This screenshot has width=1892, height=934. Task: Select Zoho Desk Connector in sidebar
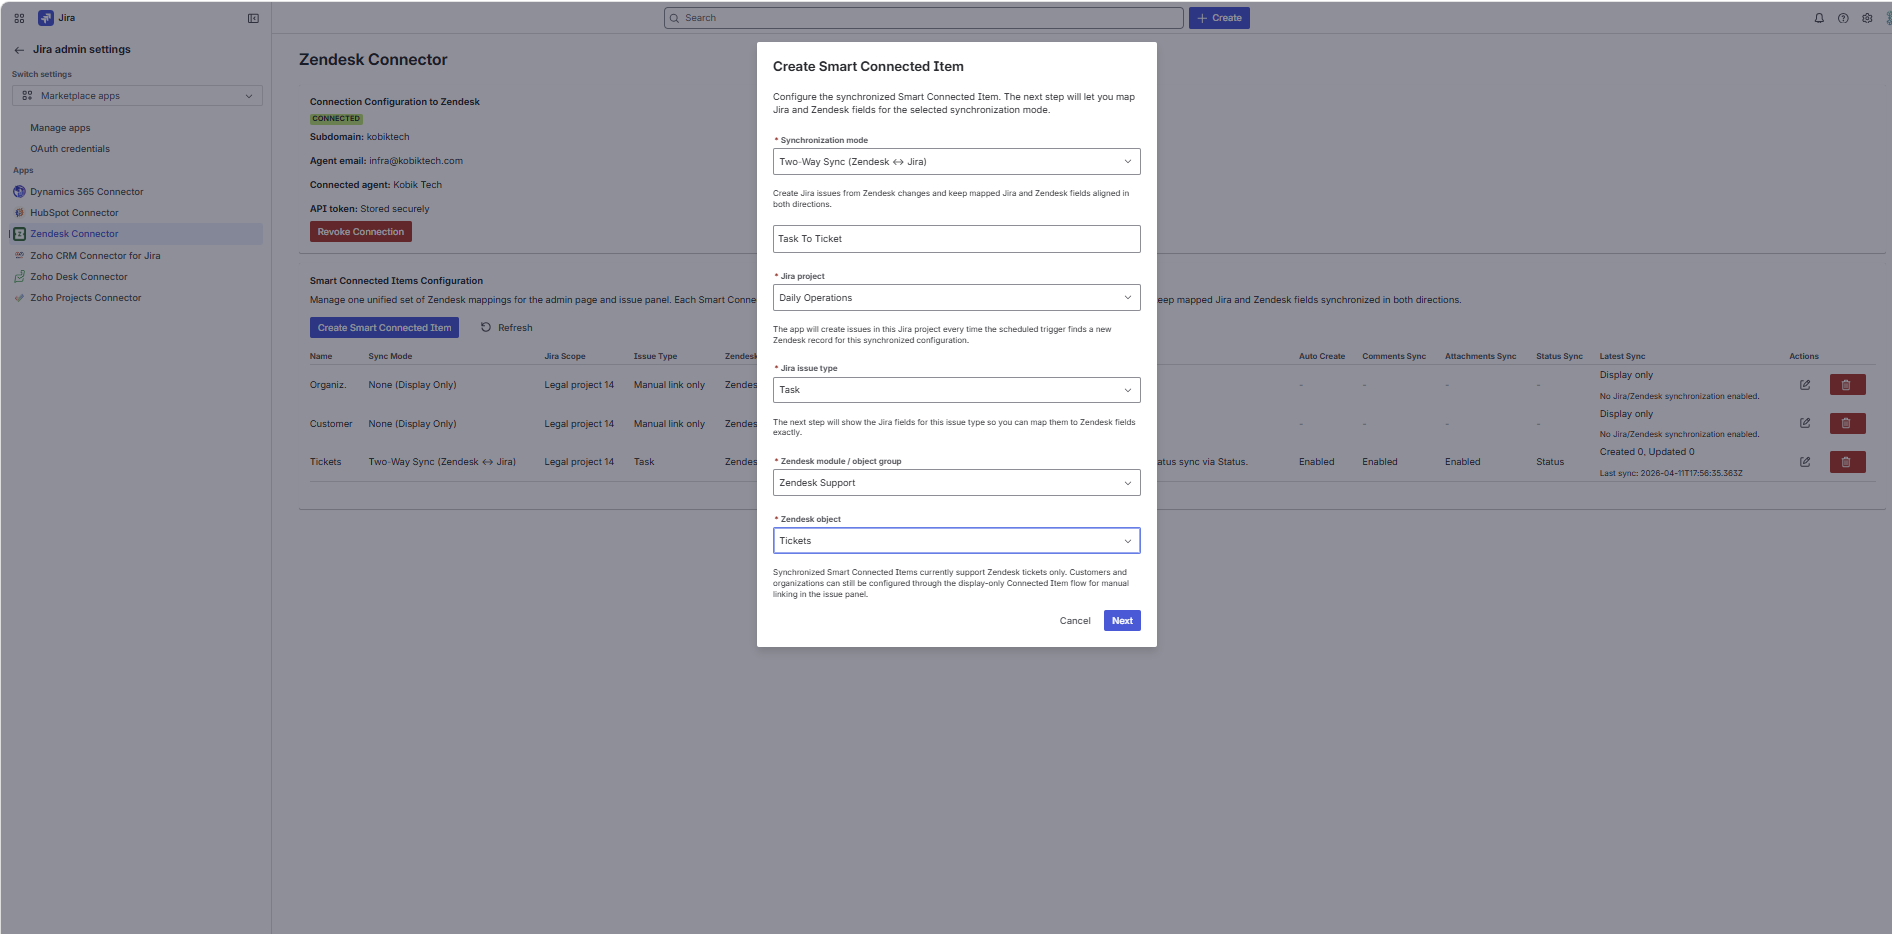(79, 277)
